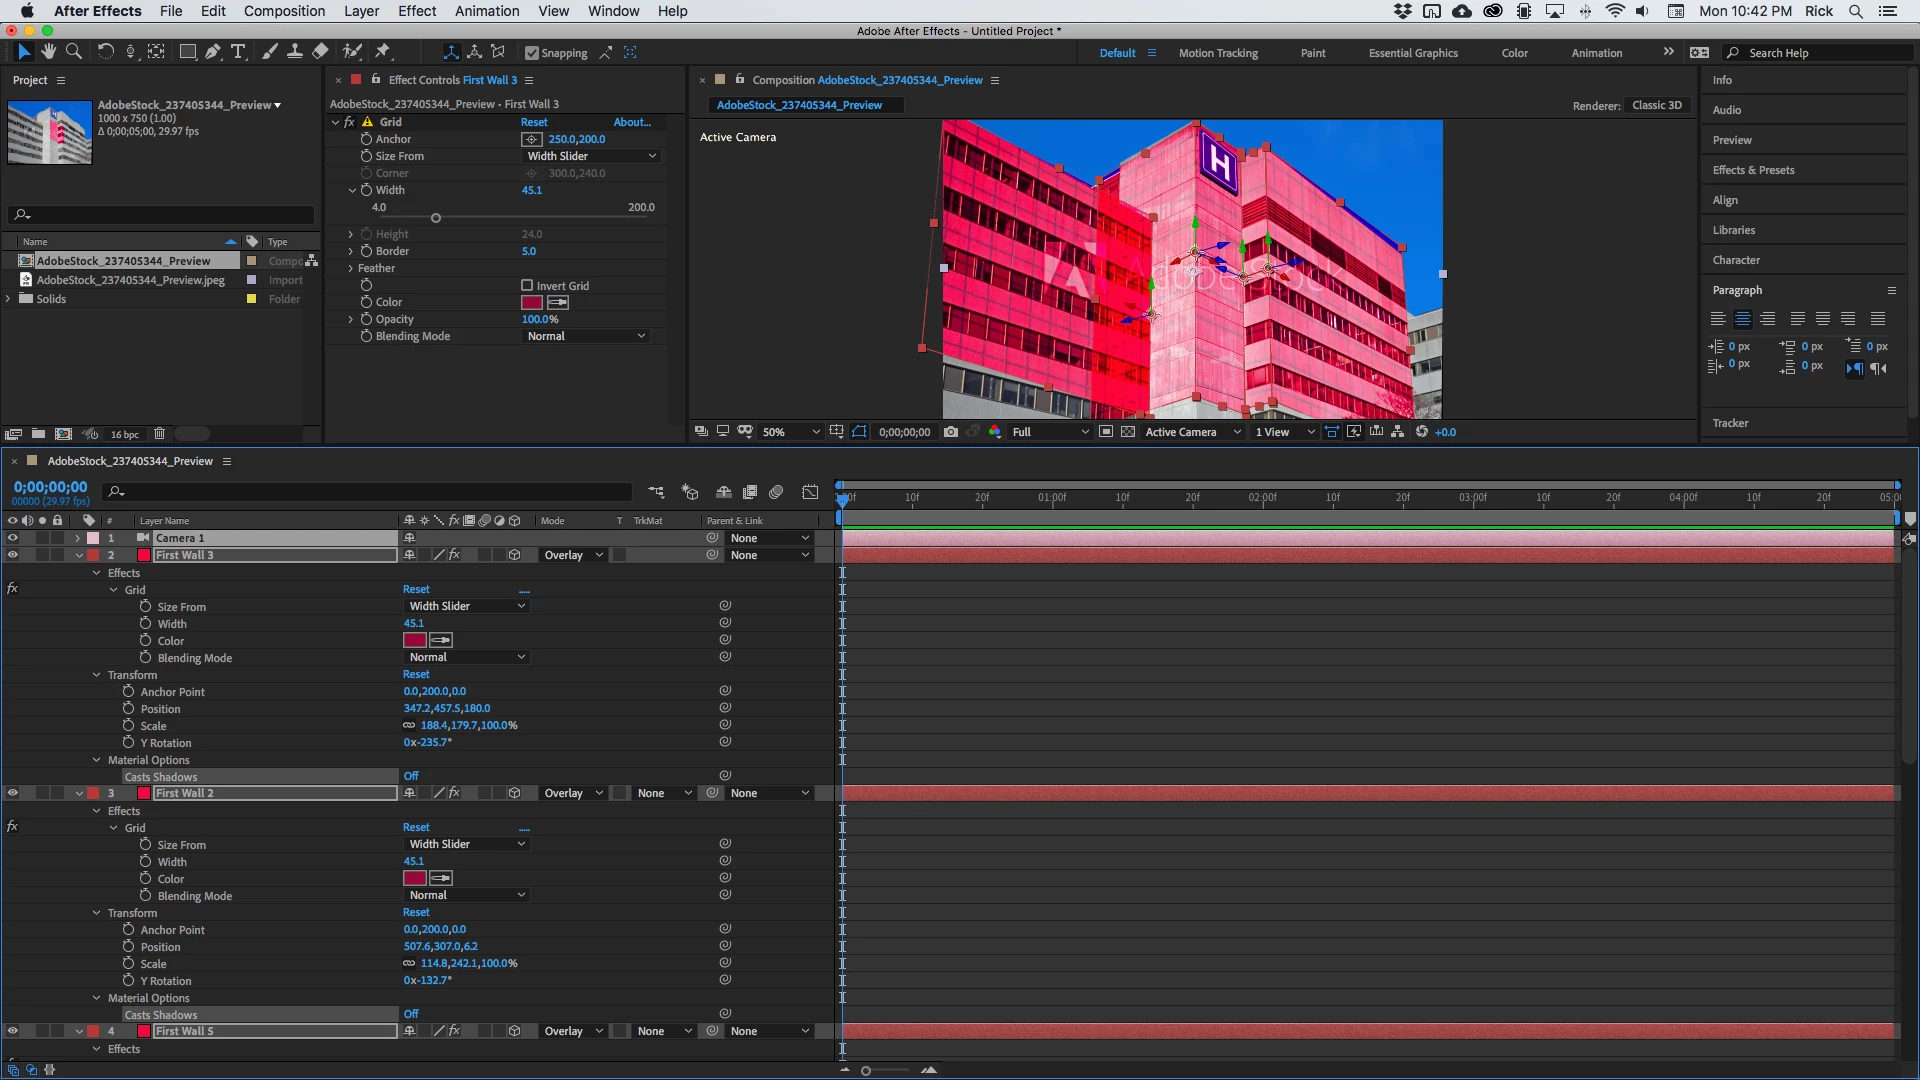Click the About link for Grid effect
The image size is (1920, 1080).
[632, 122]
